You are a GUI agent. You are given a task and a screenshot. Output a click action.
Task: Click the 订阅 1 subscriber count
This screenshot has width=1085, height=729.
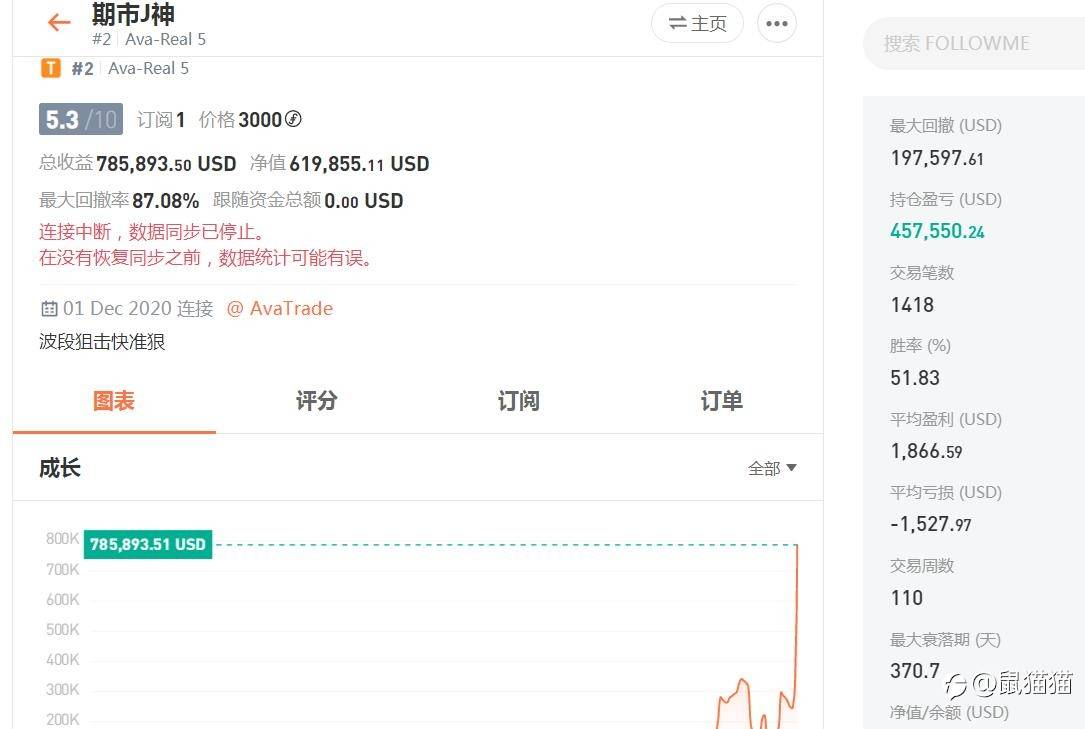[x=161, y=120]
